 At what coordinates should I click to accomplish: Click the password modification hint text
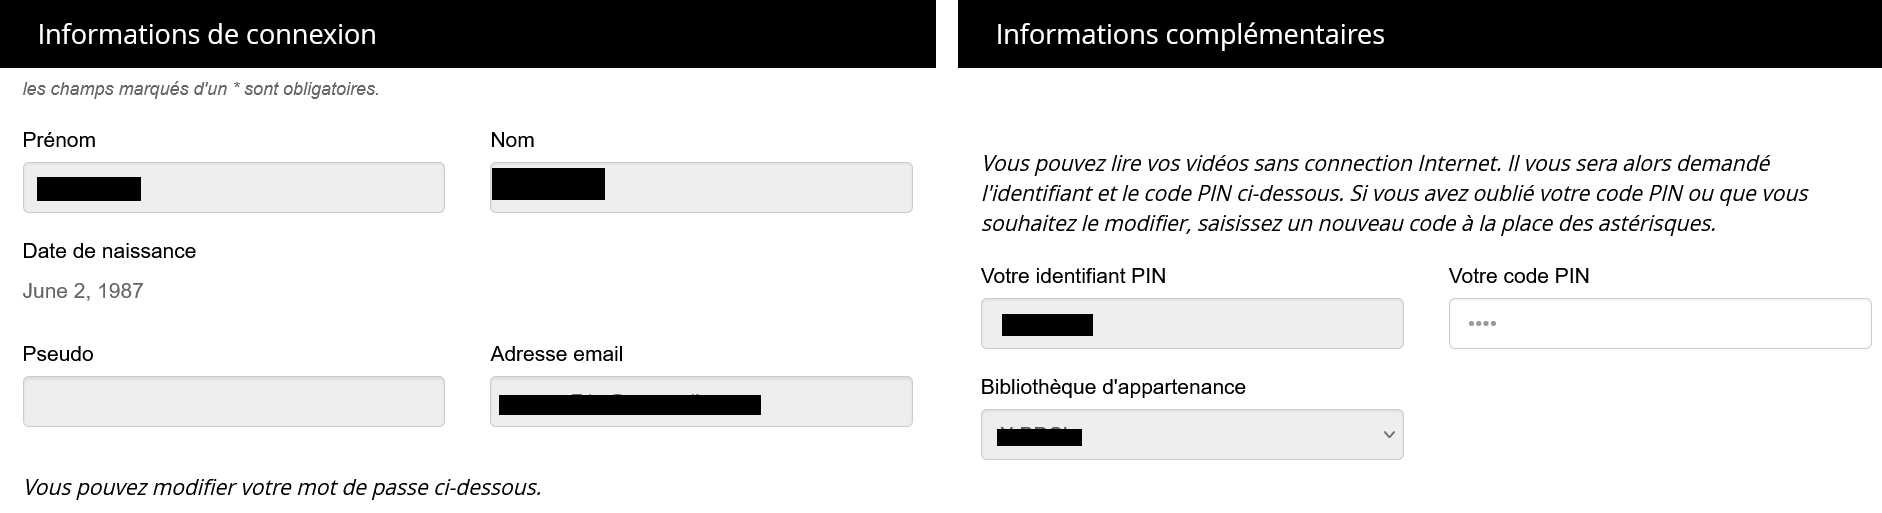(282, 488)
